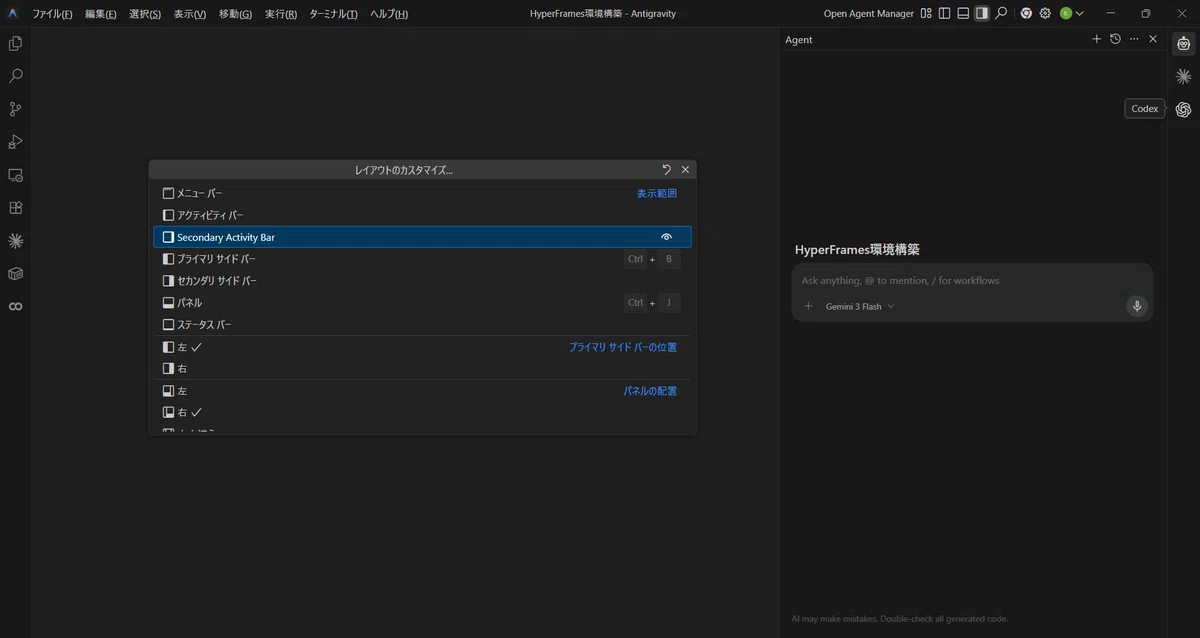Toggle the bottom panel from the title bar
1200x638 pixels.
pyautogui.click(x=963, y=14)
